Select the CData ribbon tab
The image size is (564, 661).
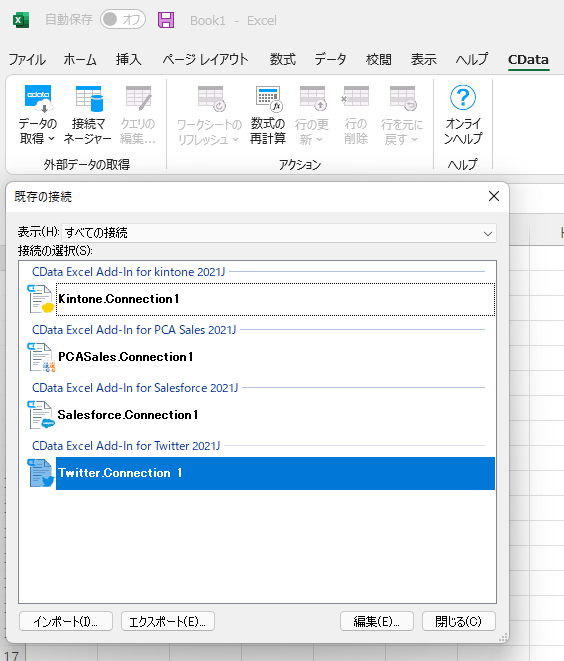pyautogui.click(x=528, y=59)
